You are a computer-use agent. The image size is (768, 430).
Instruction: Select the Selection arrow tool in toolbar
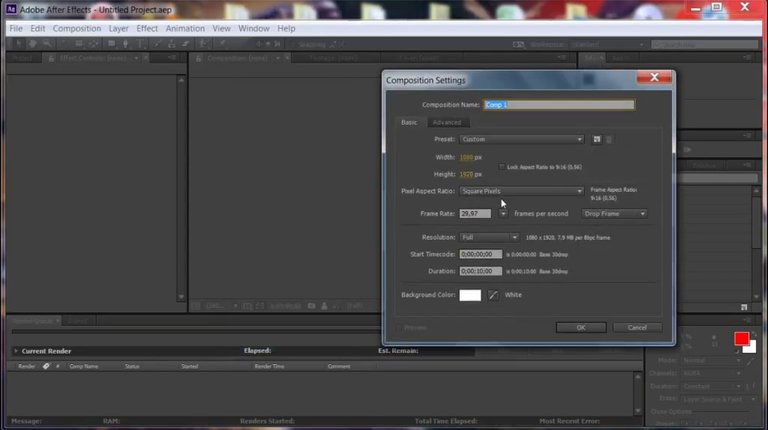pyautogui.click(x=18, y=44)
